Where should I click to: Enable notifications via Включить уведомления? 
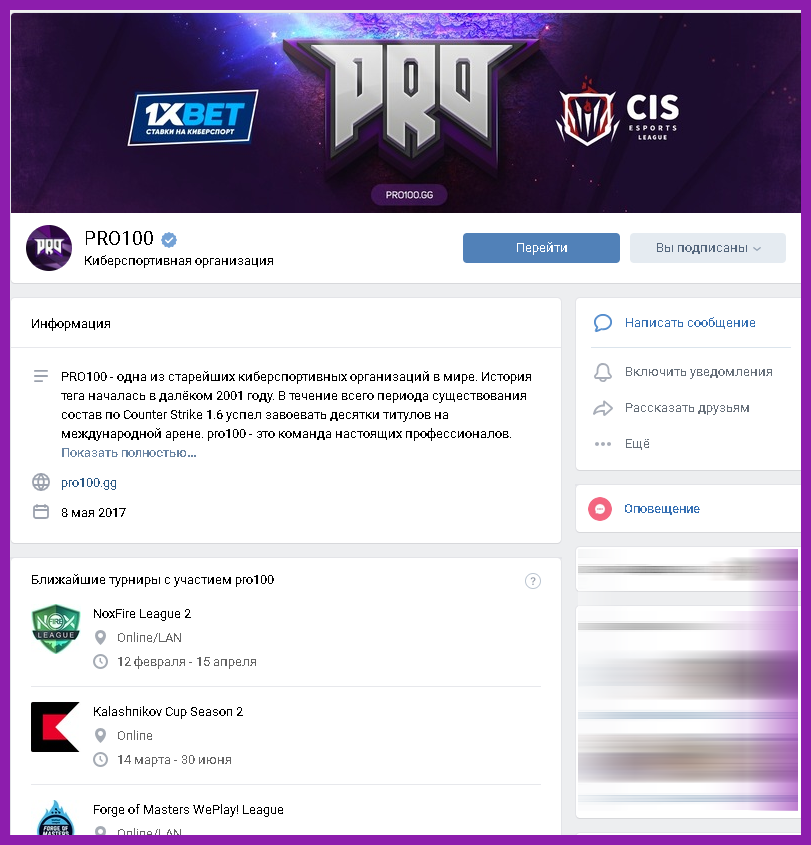point(698,372)
